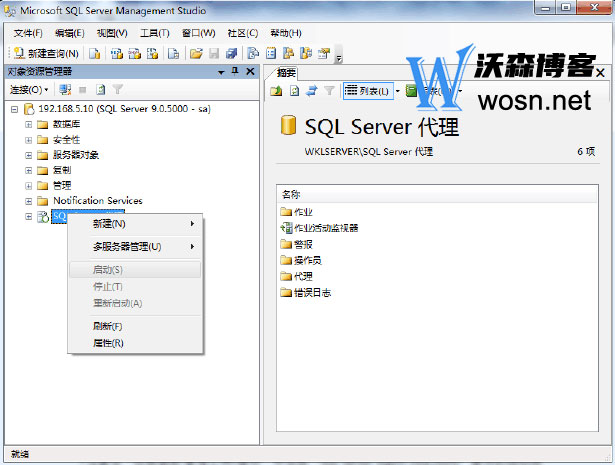
Task: Choose 刷新(F) from the context menu
Action: point(135,326)
